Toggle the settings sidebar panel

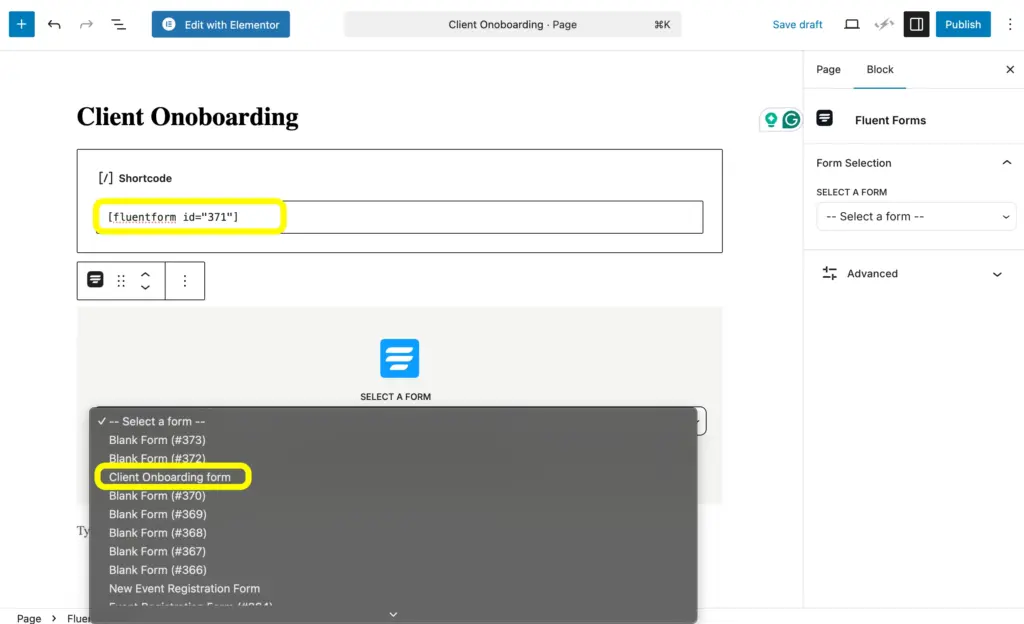point(916,24)
